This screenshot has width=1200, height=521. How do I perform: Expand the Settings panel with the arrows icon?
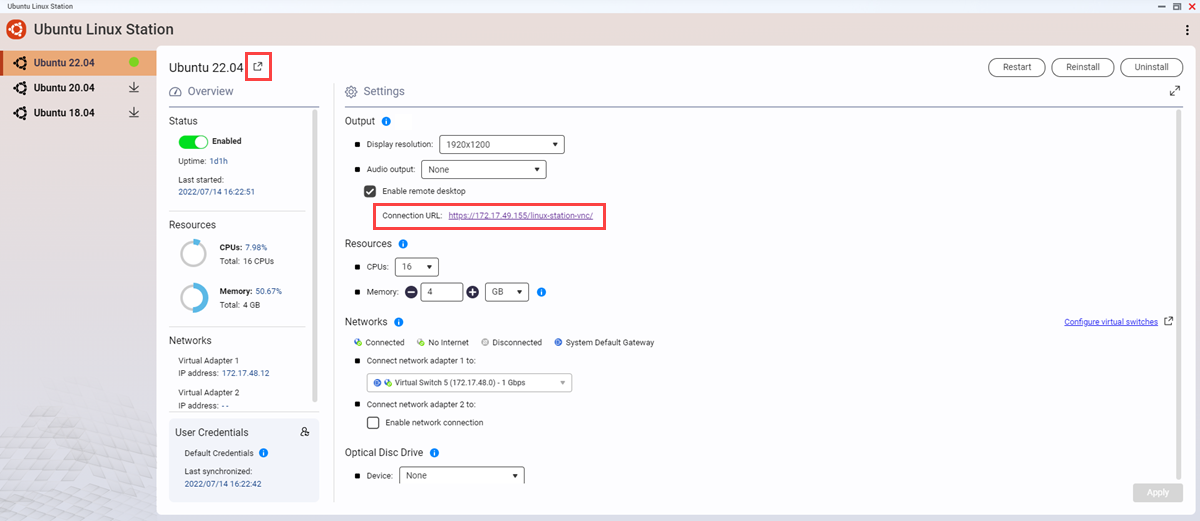coord(1175,91)
